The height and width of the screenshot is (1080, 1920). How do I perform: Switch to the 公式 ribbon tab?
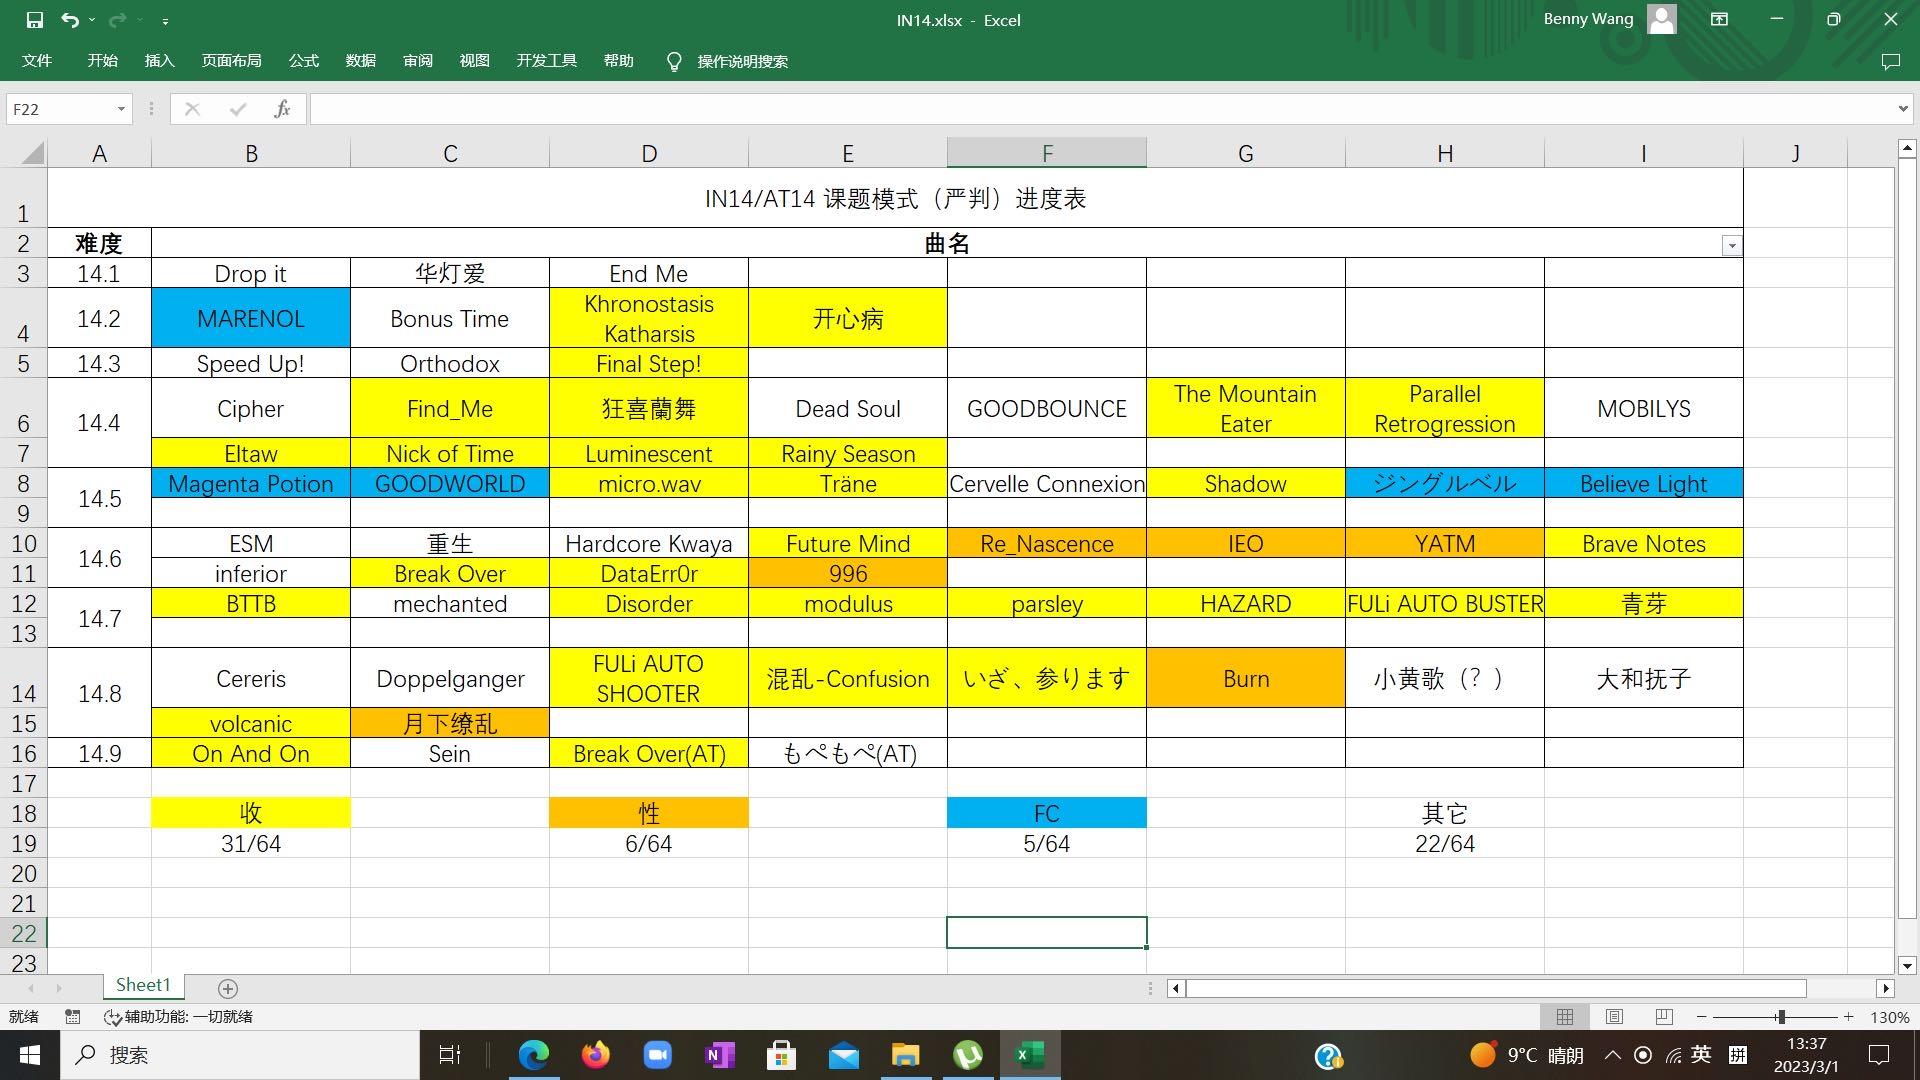[x=304, y=61]
